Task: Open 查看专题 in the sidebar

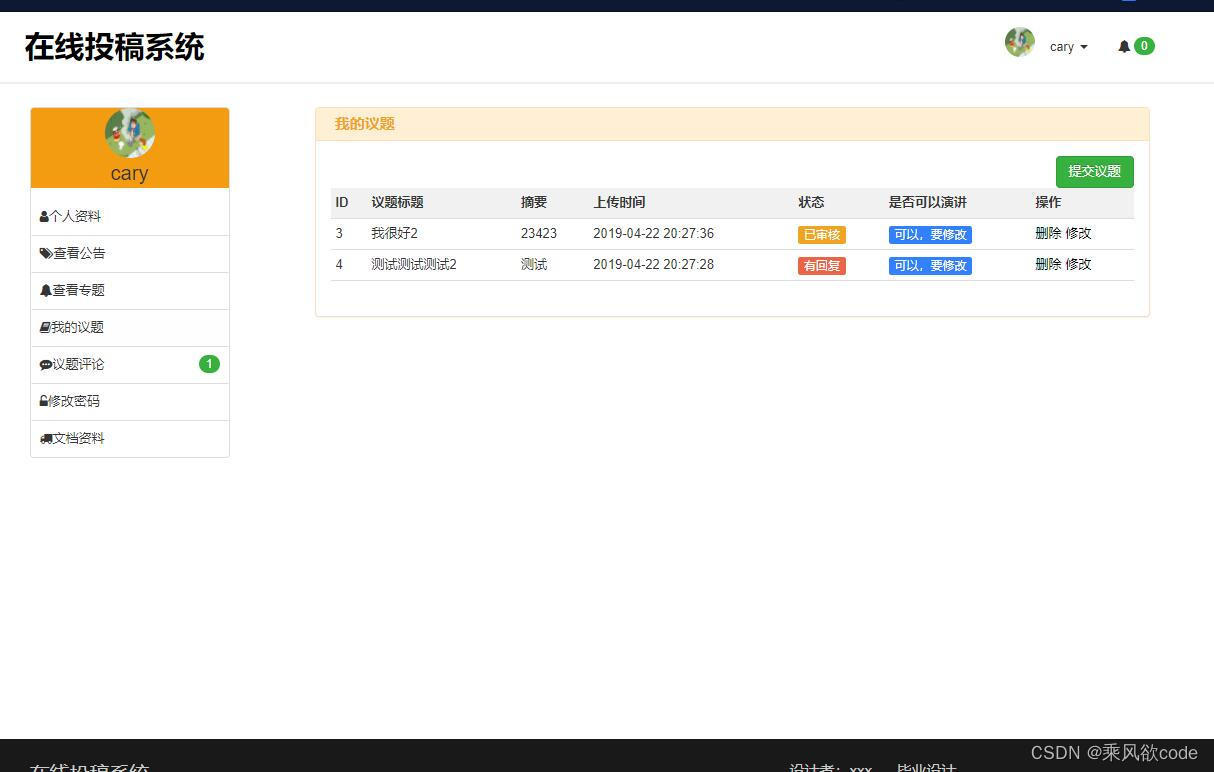Action: click(x=130, y=290)
